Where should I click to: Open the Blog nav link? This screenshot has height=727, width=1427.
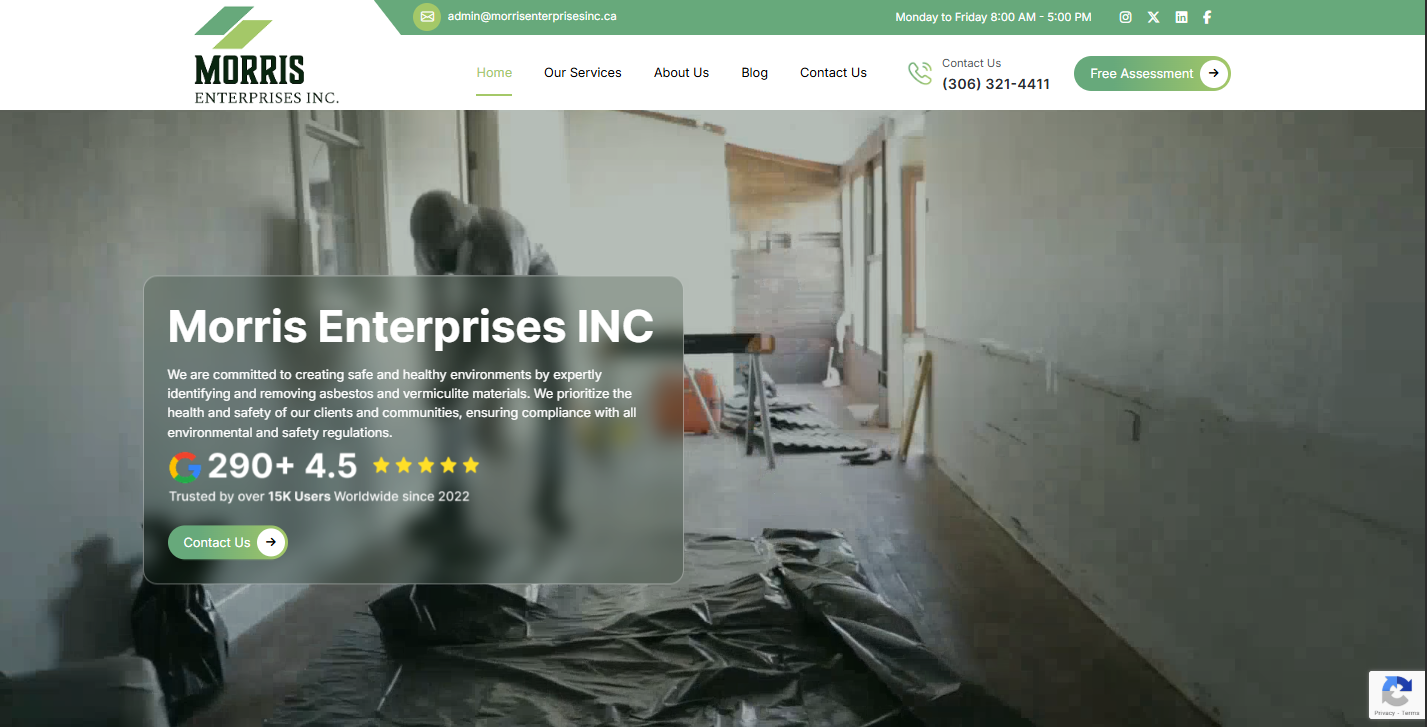[x=755, y=73]
